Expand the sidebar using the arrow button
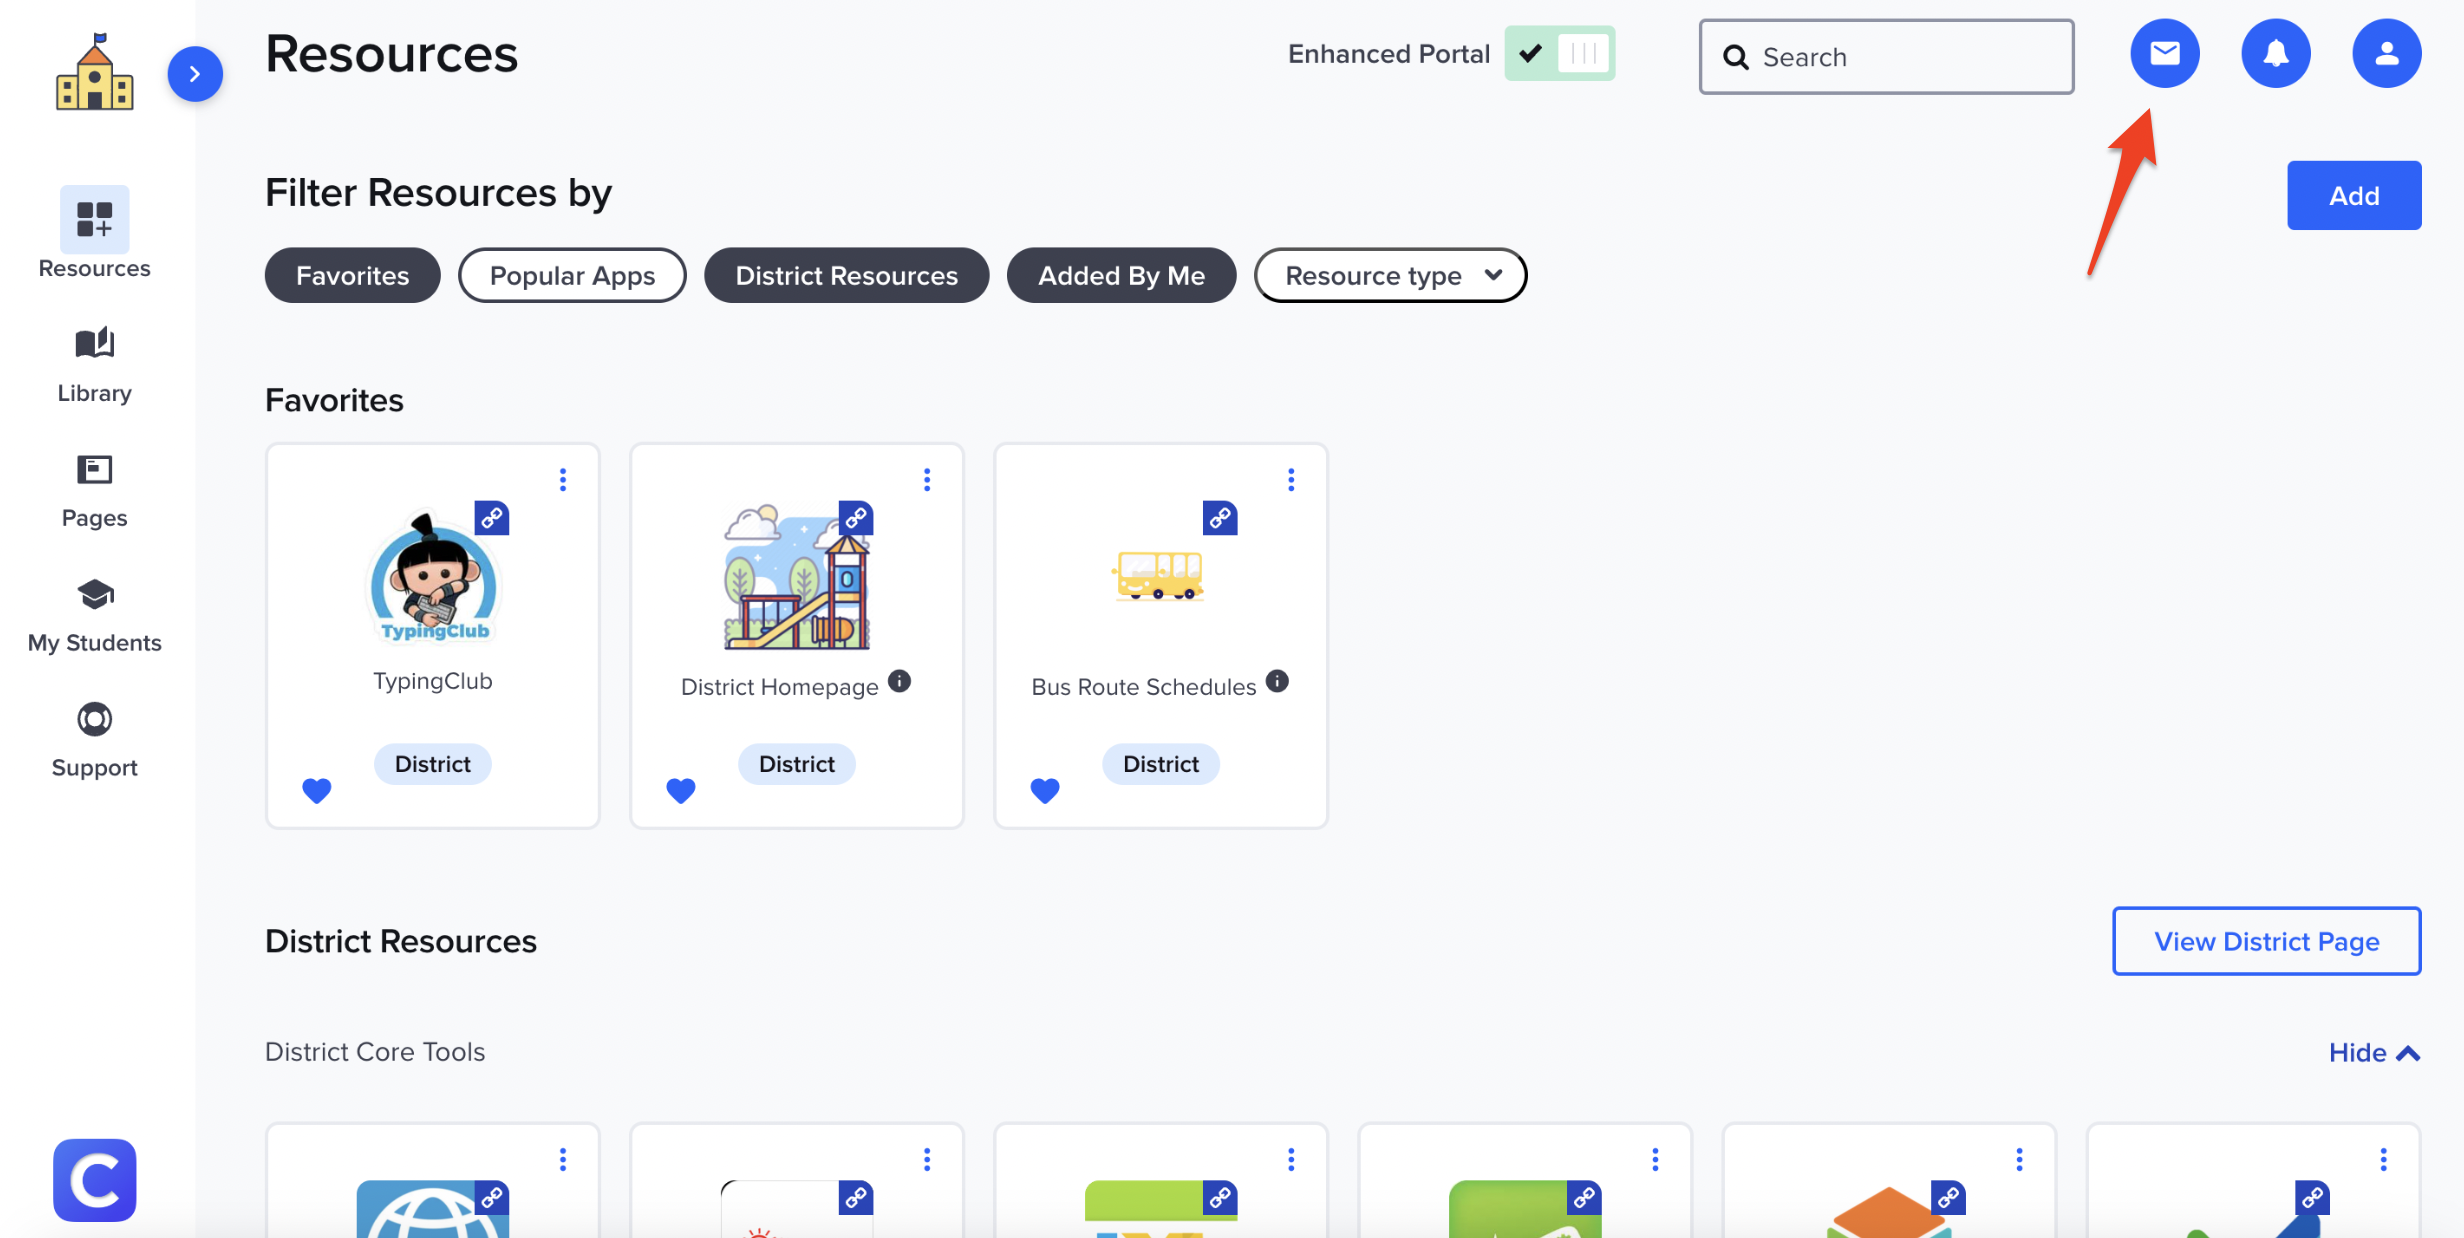This screenshot has height=1238, width=2464. 194,74
